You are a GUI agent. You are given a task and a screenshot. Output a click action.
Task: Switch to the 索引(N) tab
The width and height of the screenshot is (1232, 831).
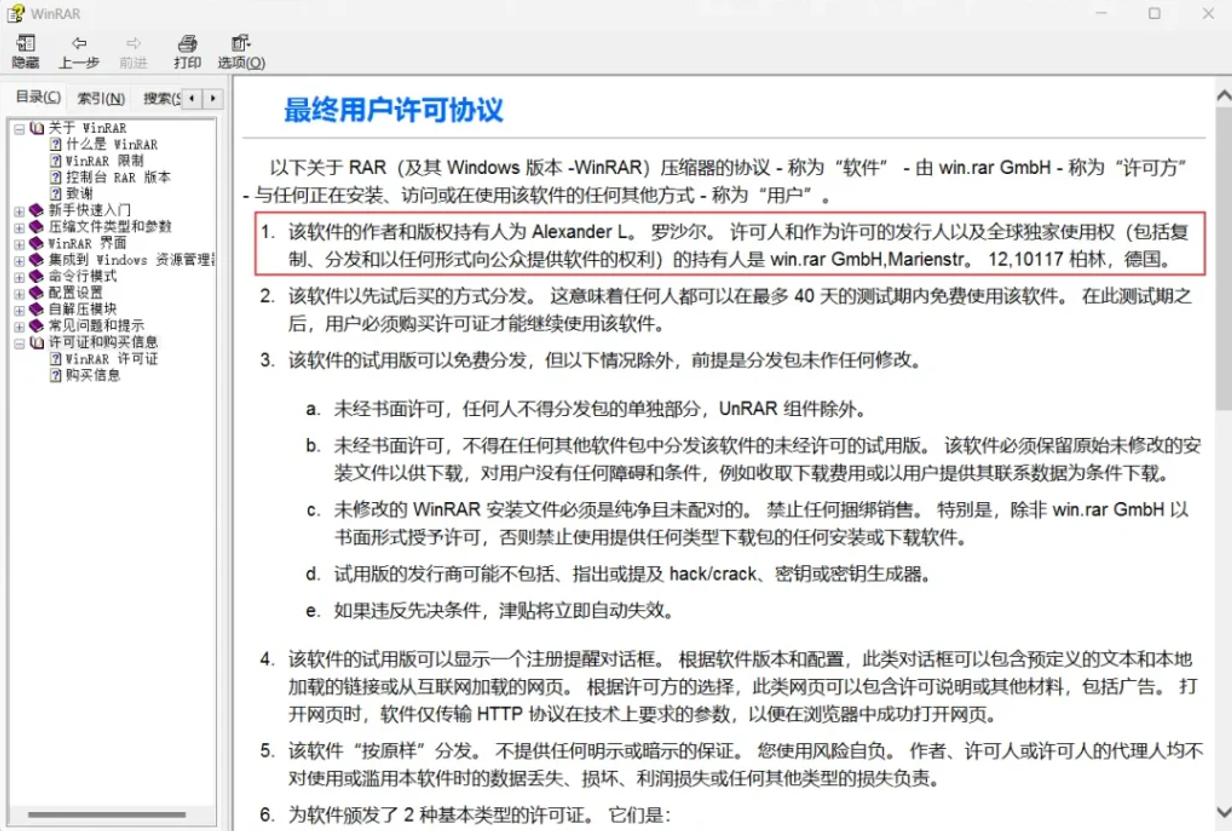101,98
